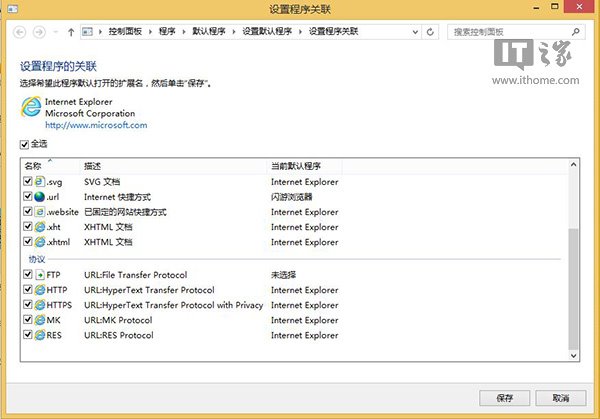The width and height of the screenshot is (600, 419).
Task: Click the .url globe icon
Action: click(40, 197)
